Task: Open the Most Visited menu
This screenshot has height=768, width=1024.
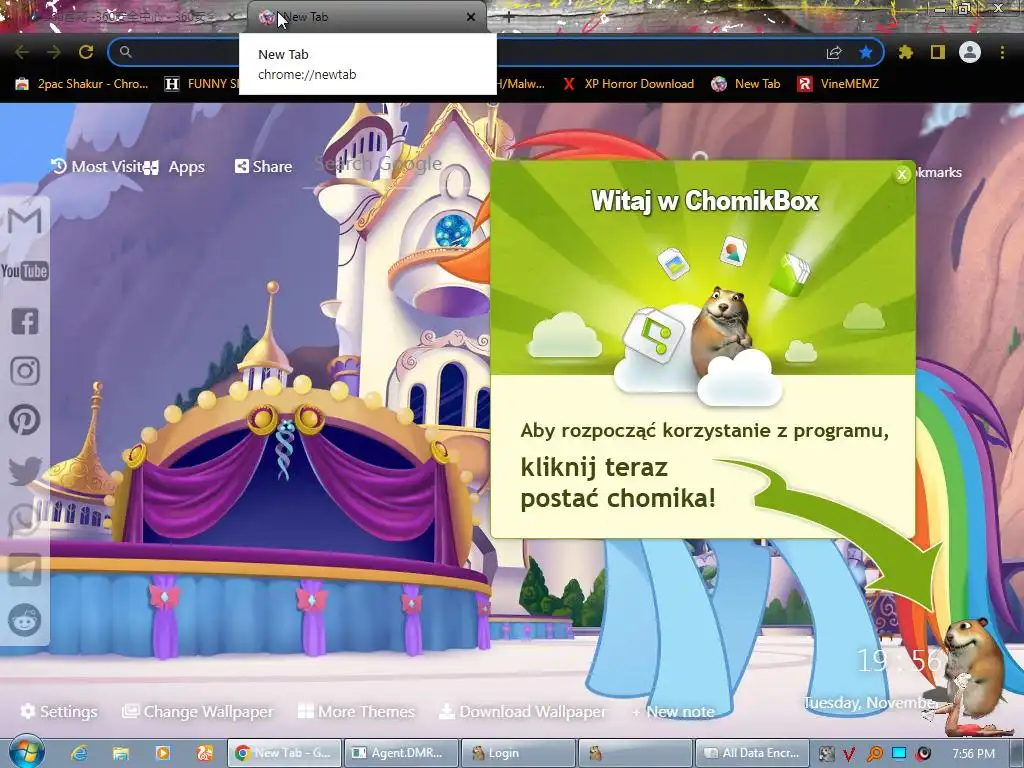Action: (x=97, y=167)
